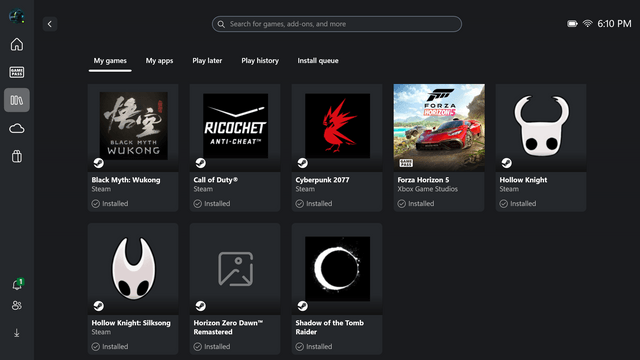
Task: Click Xbox Game Studios publisher label
Action: point(428,189)
